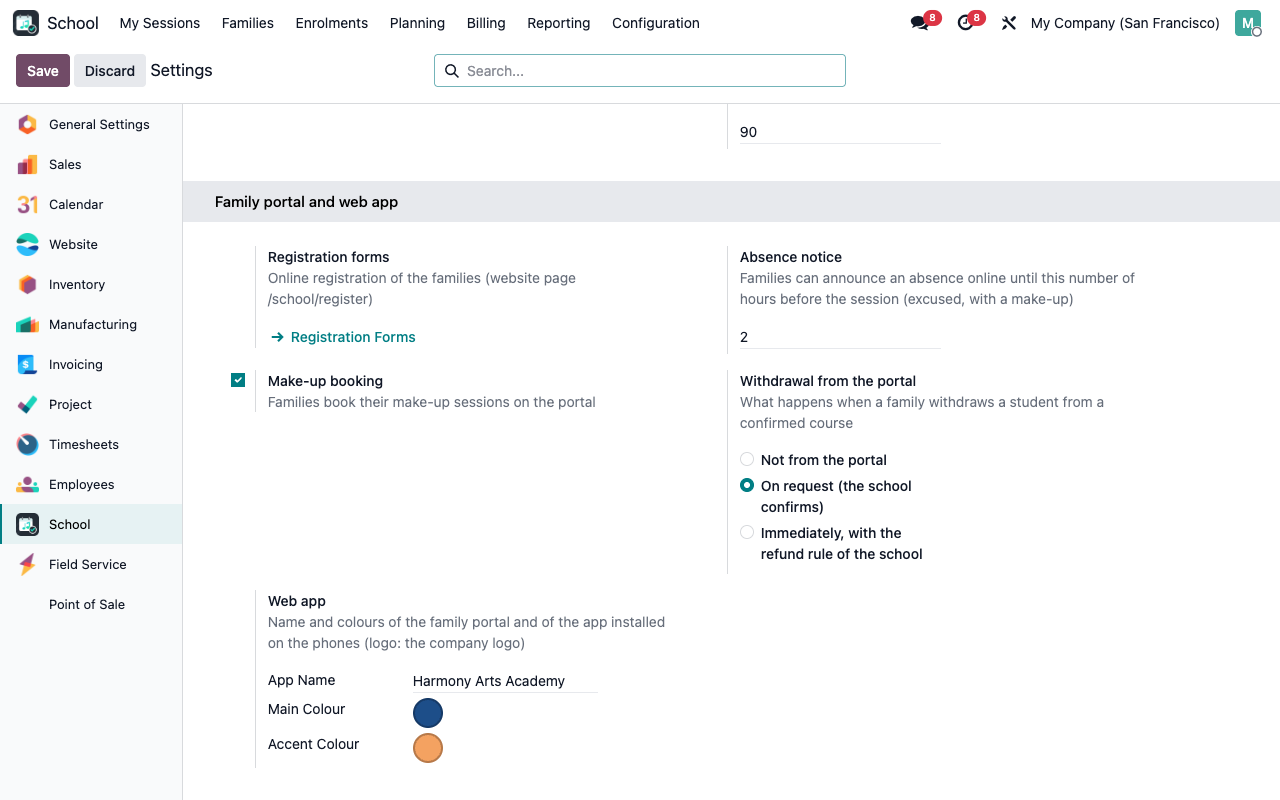Click the Invoicing dollar document icon
The height and width of the screenshot is (800, 1280).
point(28,364)
